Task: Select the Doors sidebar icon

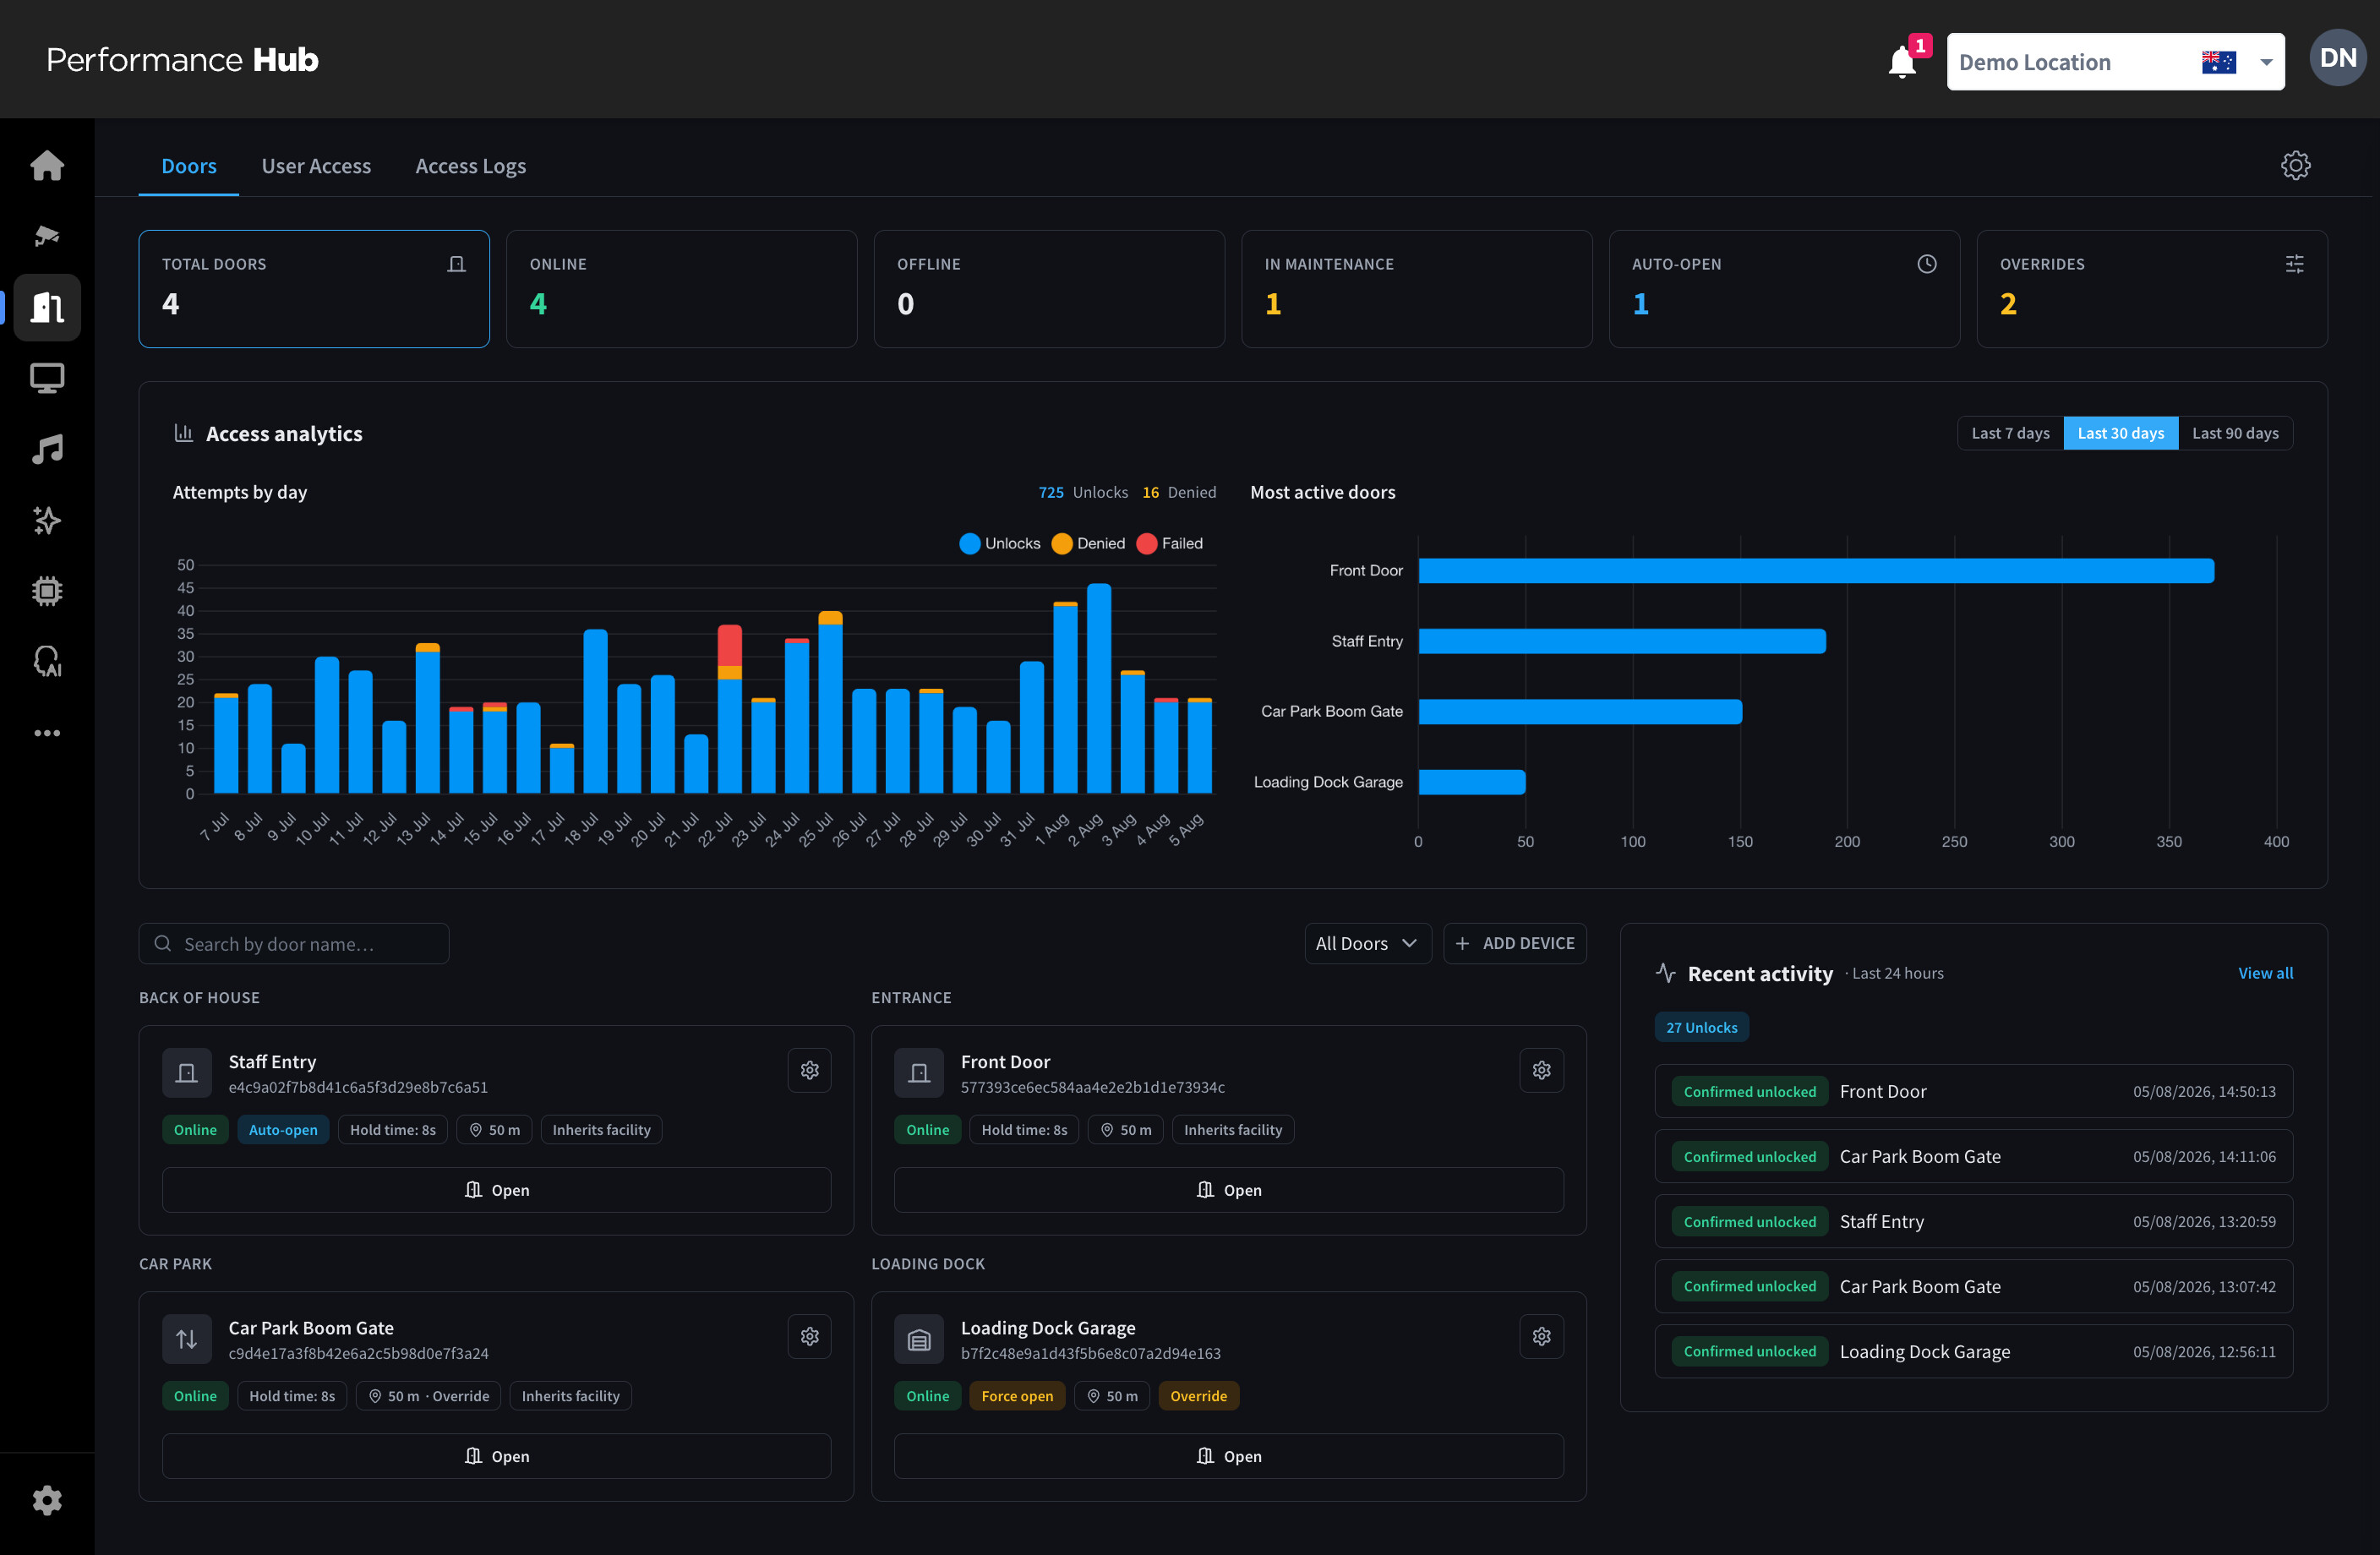Action: pos(47,307)
